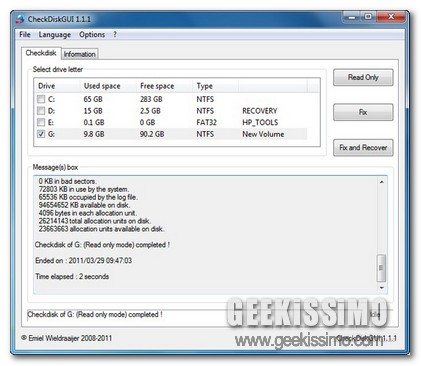Click the Fix and Recover button
This screenshot has height=366, width=421.
[363, 148]
